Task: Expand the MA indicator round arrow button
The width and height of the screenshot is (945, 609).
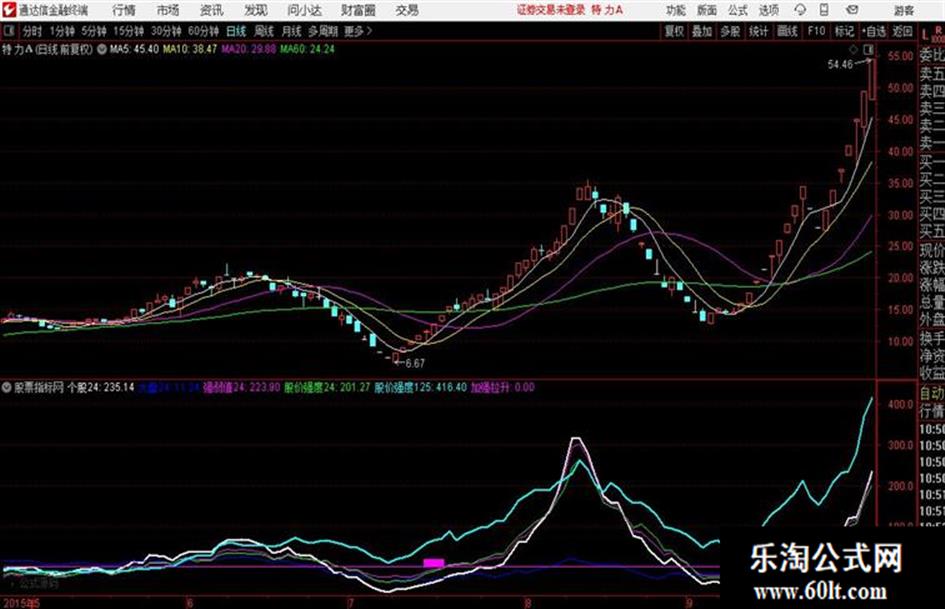Action: pyautogui.click(x=102, y=49)
